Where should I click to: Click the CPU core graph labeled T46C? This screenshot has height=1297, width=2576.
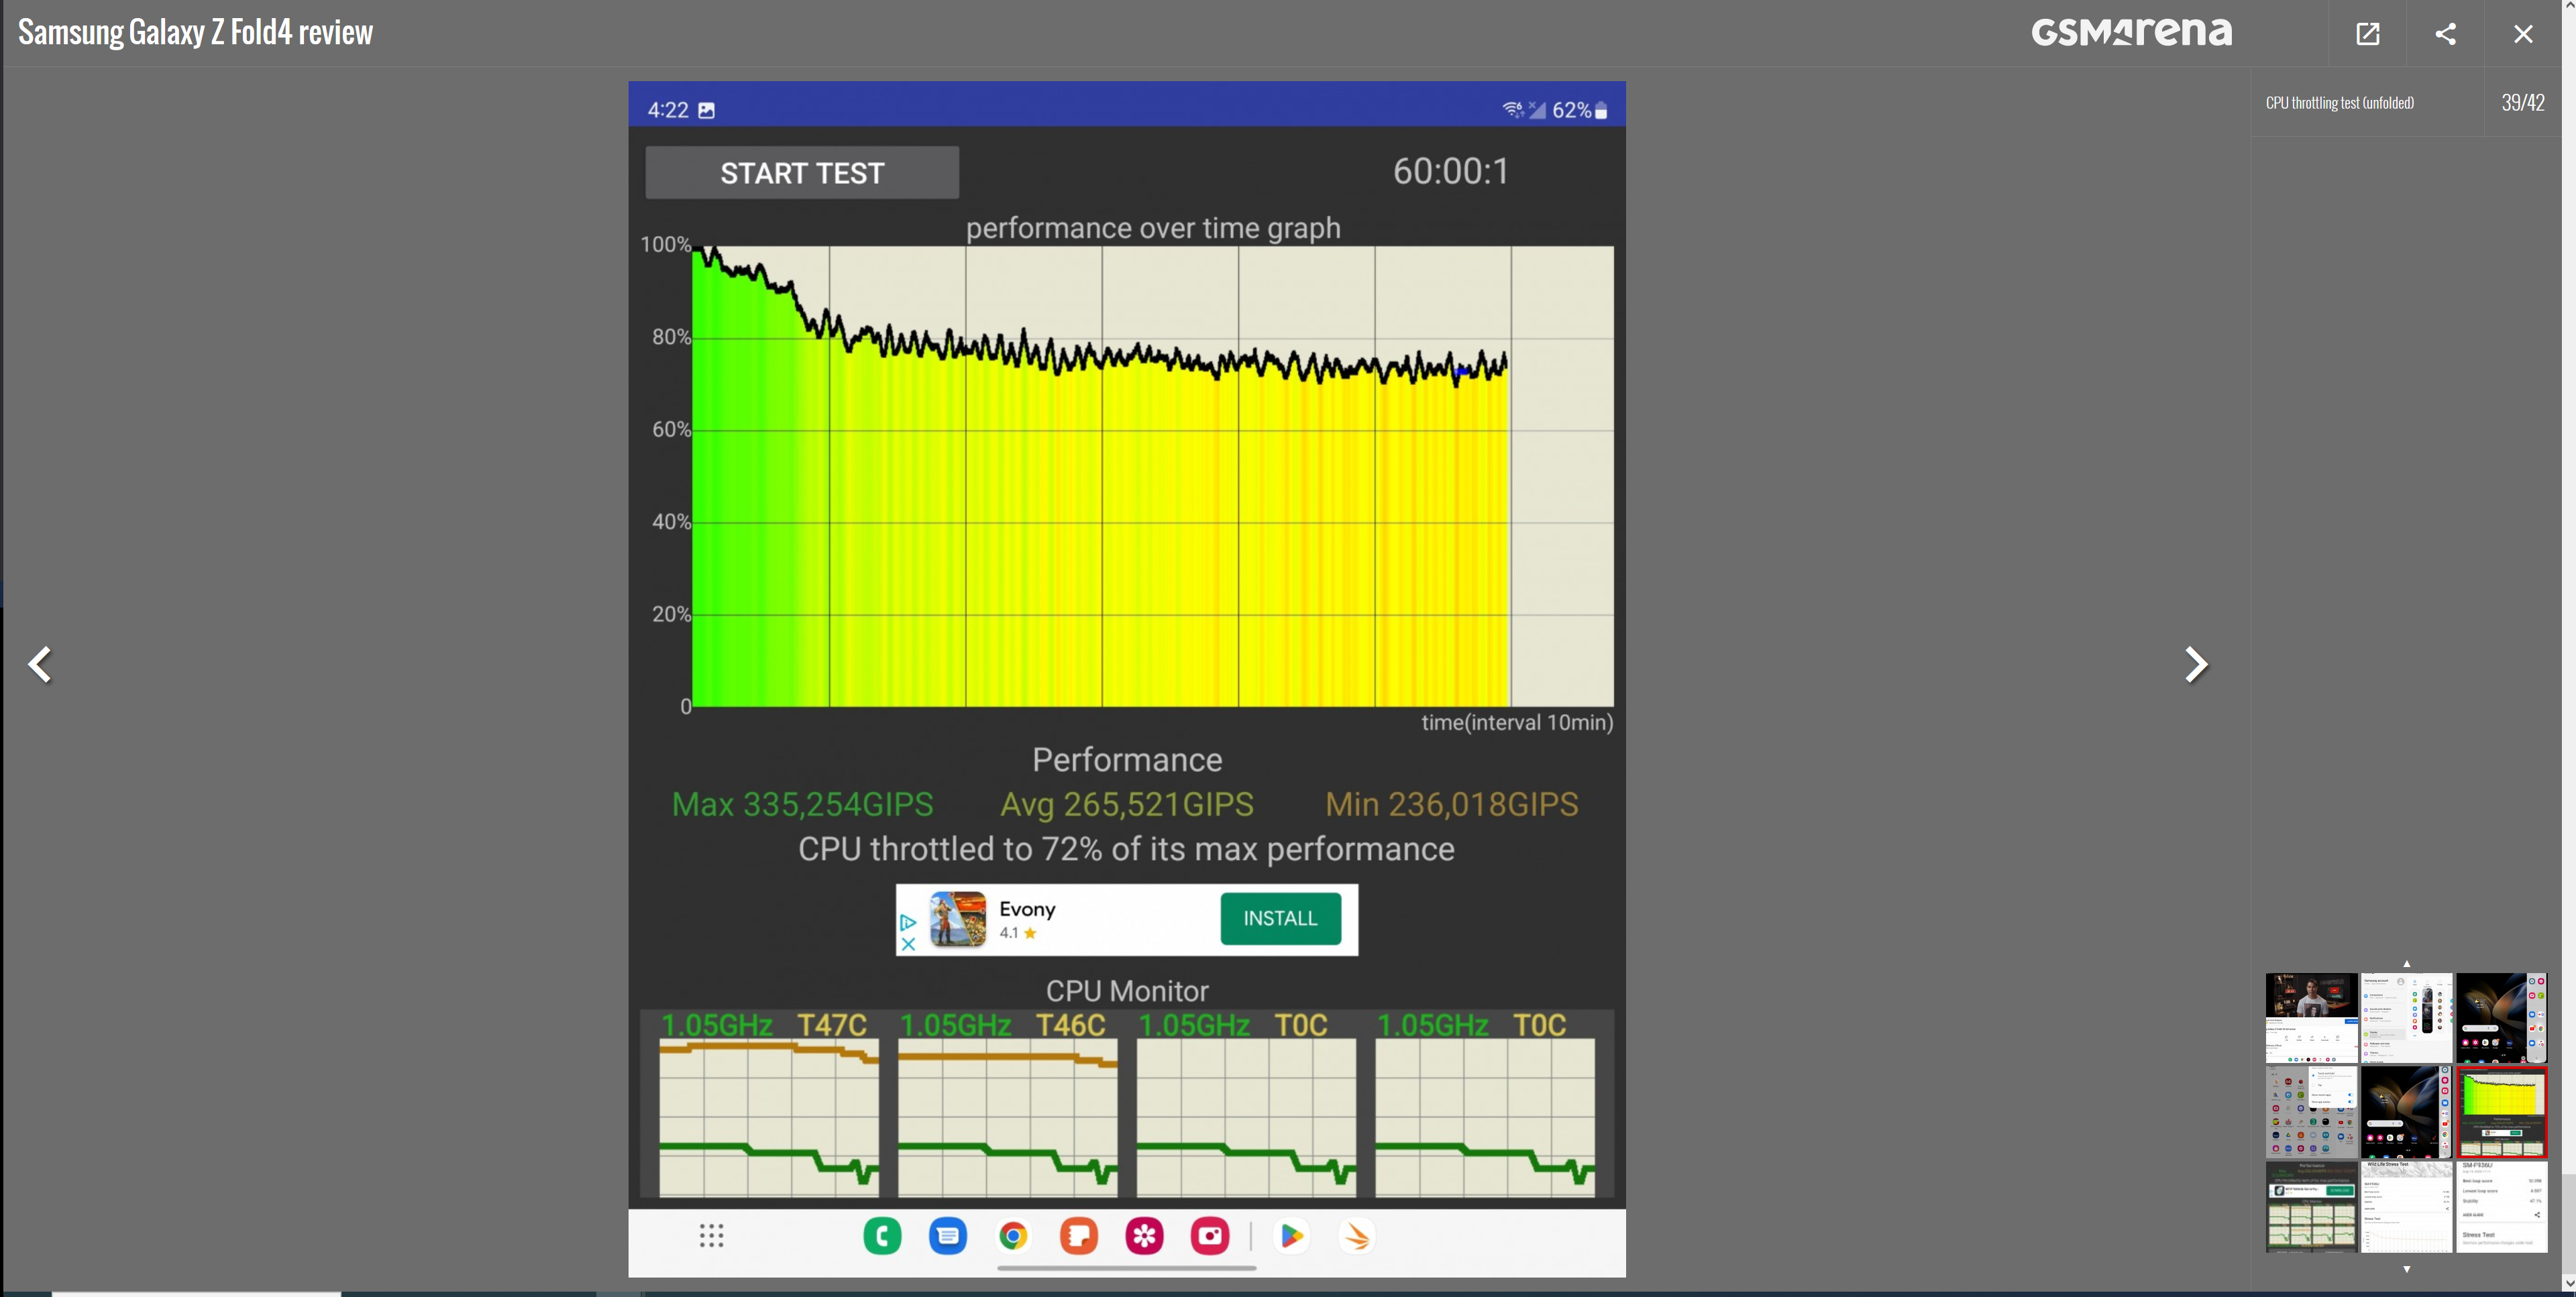(x=1007, y=1117)
